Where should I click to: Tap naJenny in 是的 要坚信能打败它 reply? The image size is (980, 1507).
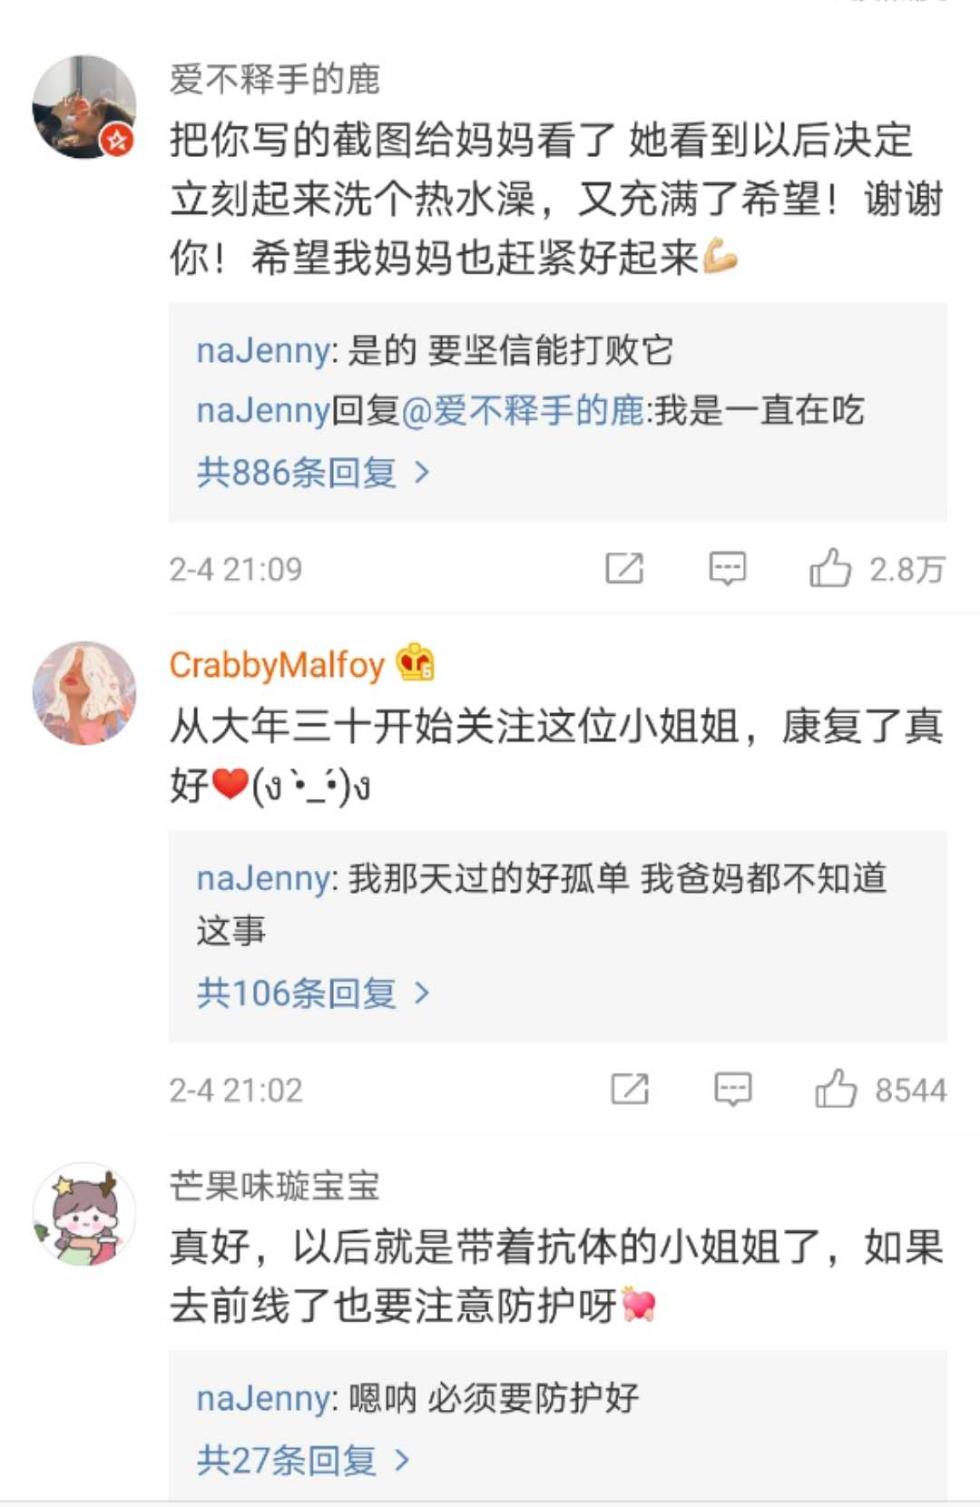pyautogui.click(x=263, y=350)
